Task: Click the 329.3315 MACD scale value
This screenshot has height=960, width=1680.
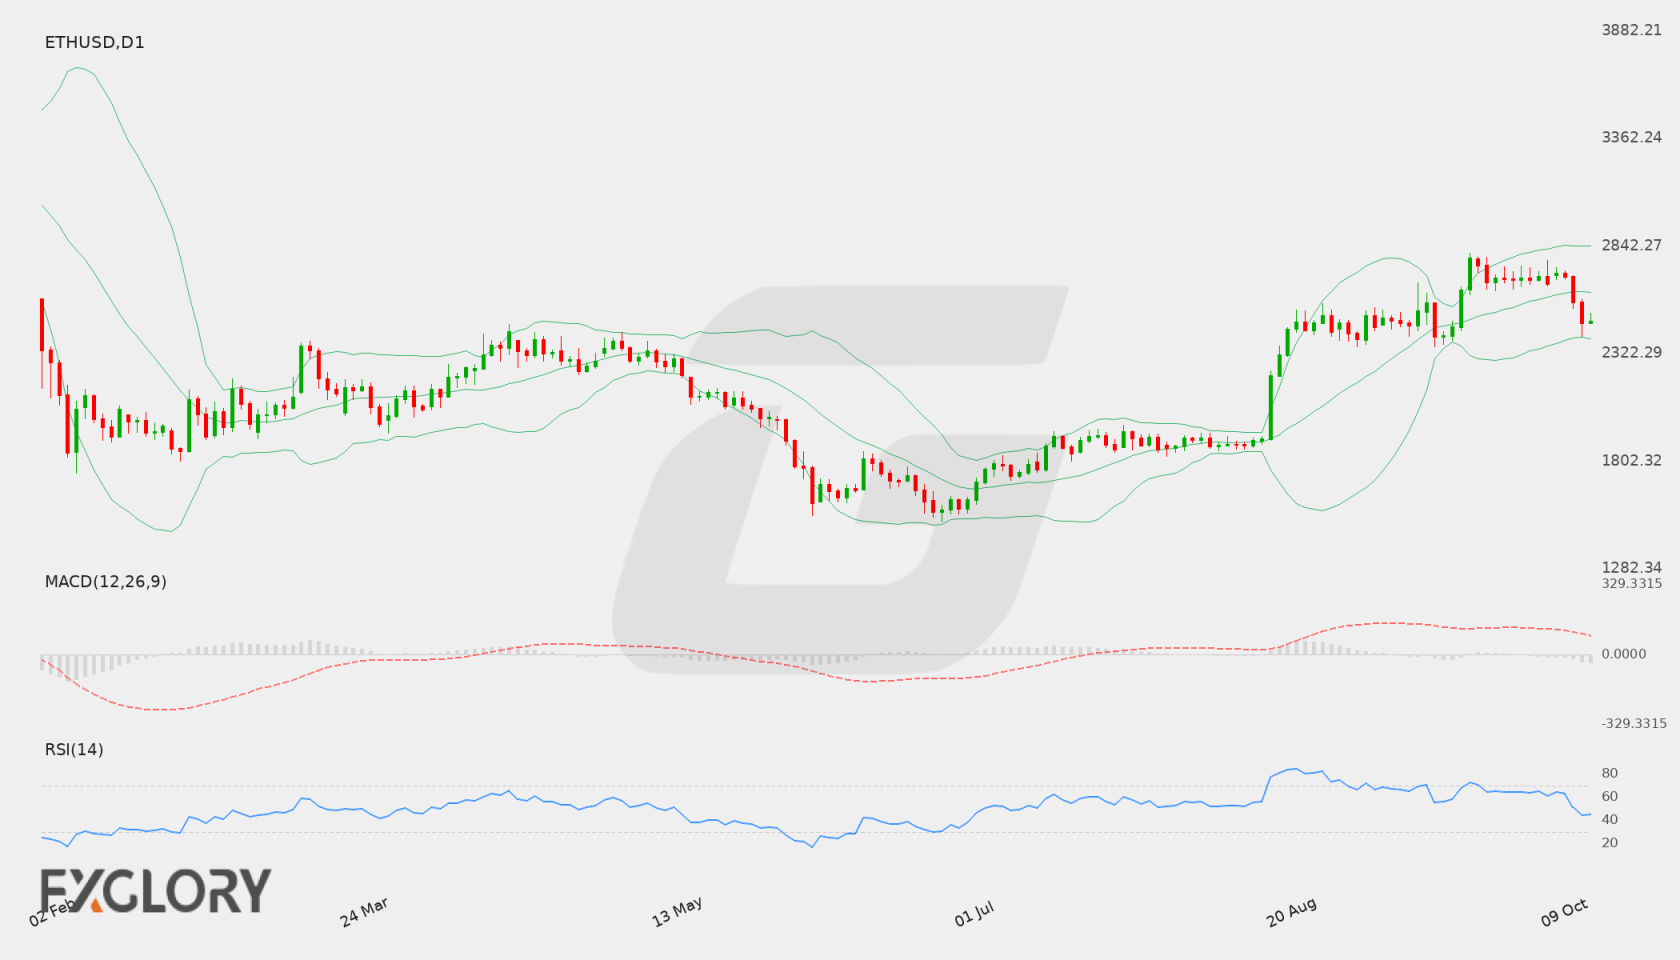Action: [1631, 583]
